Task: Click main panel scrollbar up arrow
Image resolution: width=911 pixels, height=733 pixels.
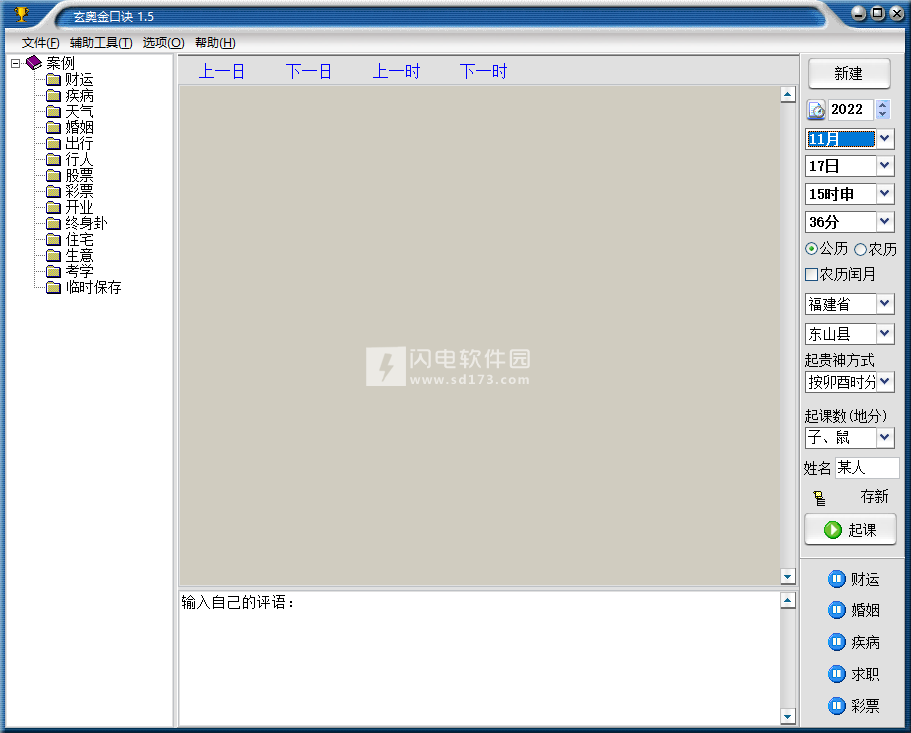Action: tap(787, 94)
